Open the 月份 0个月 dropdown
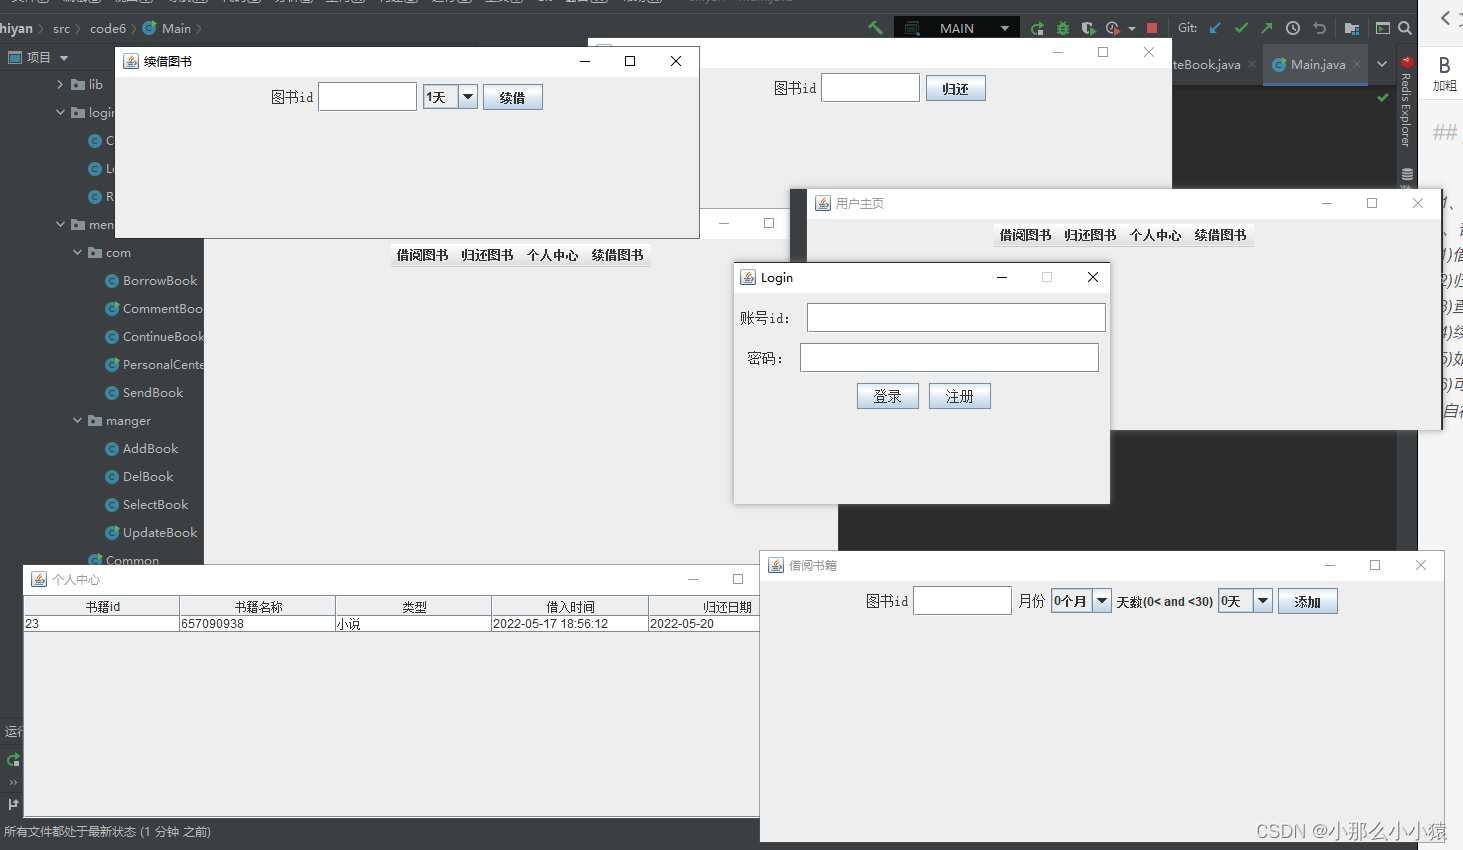 (x=1101, y=601)
